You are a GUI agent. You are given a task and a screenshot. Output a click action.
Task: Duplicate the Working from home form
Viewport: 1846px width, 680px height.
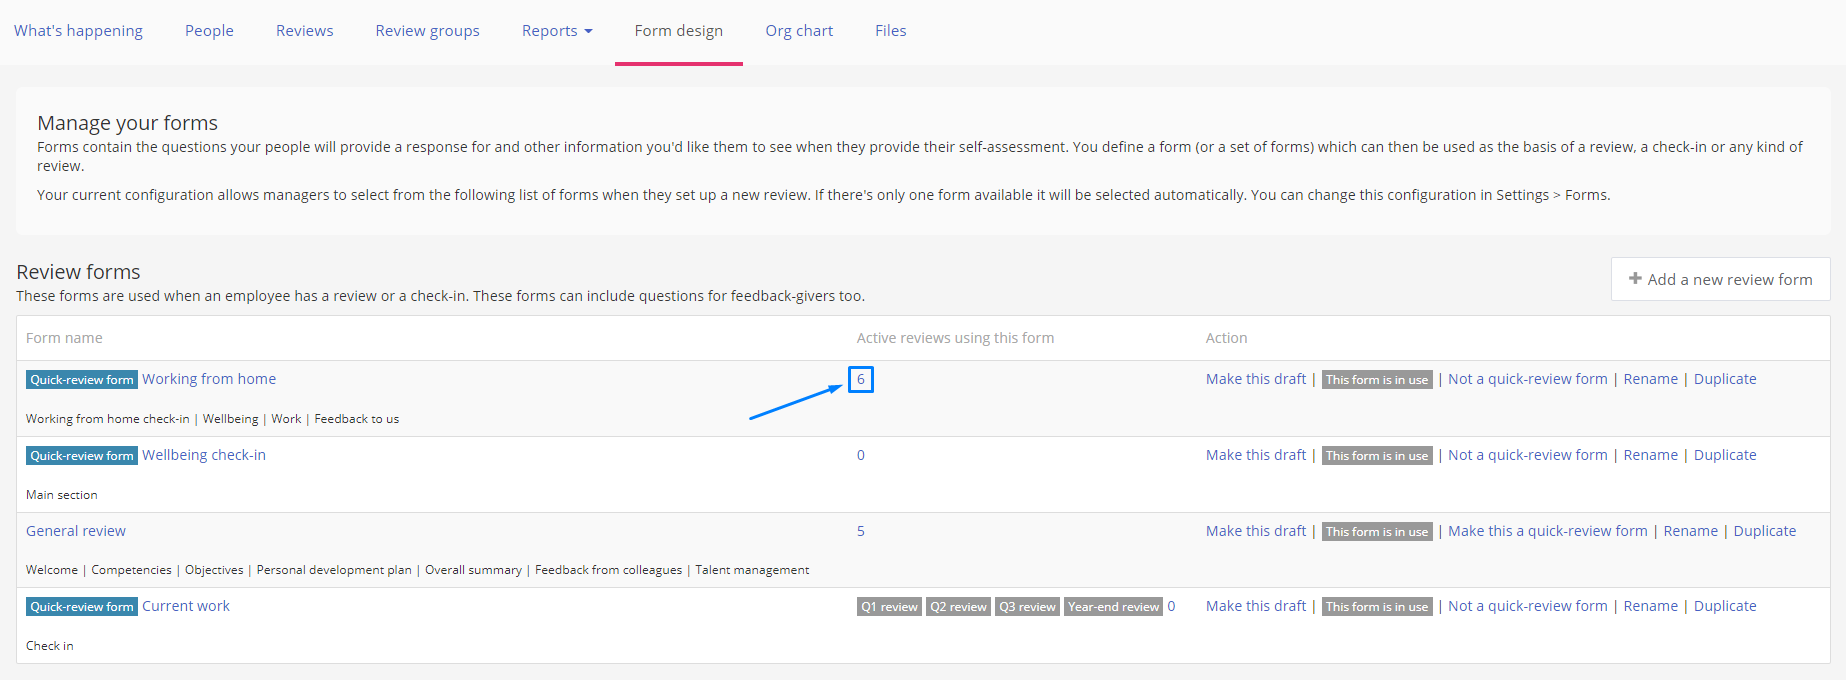[1724, 379]
